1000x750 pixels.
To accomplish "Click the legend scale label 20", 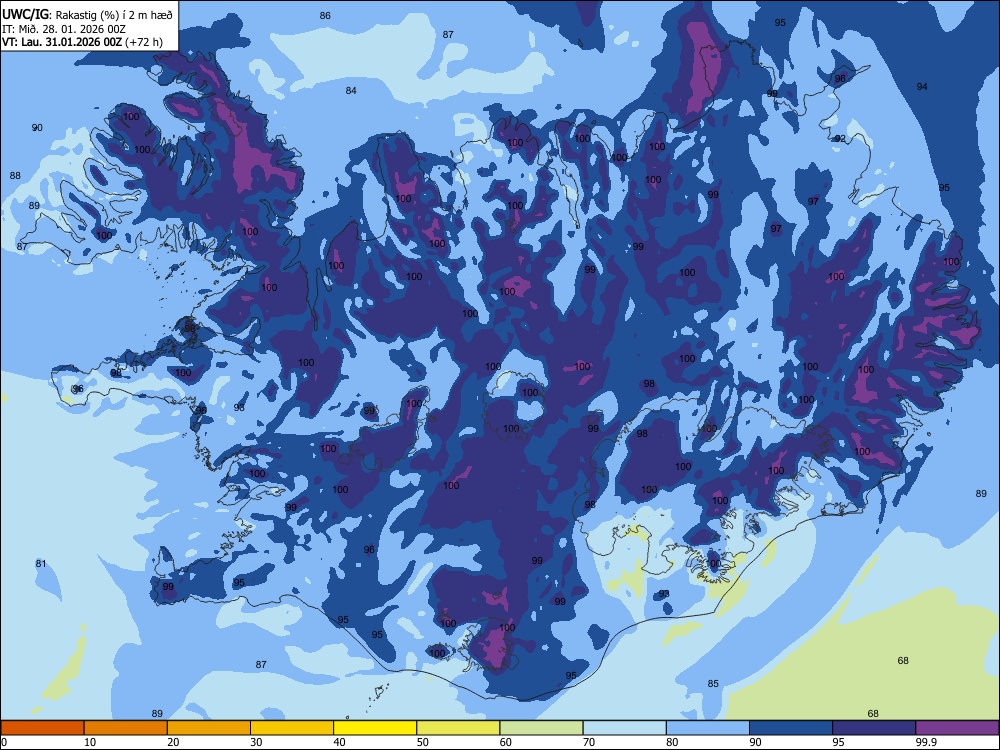I will pyautogui.click(x=173, y=742).
